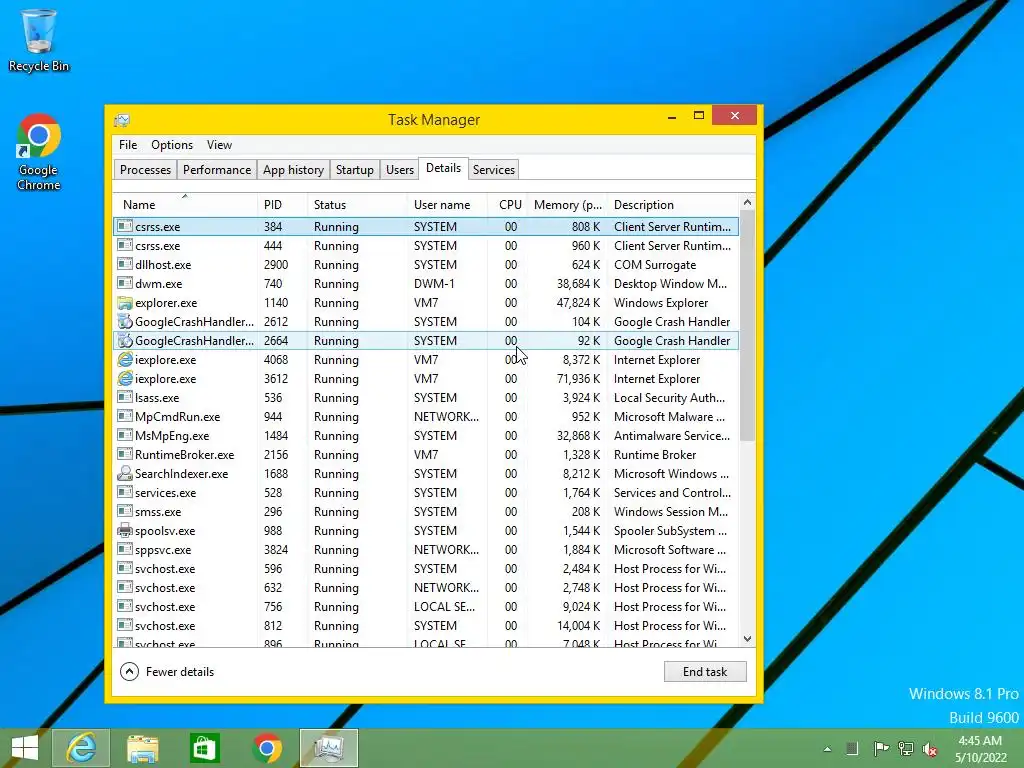Open Internet Explorer from the taskbar
The image size is (1024, 768).
[81, 748]
